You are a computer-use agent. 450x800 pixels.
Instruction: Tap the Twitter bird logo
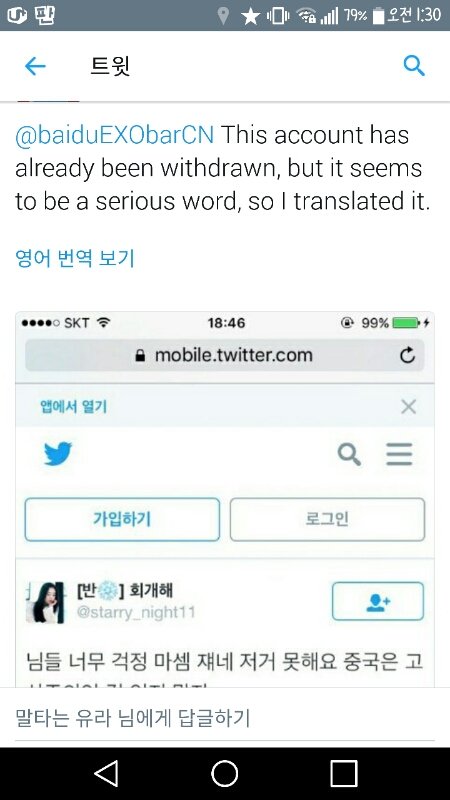click(x=58, y=454)
